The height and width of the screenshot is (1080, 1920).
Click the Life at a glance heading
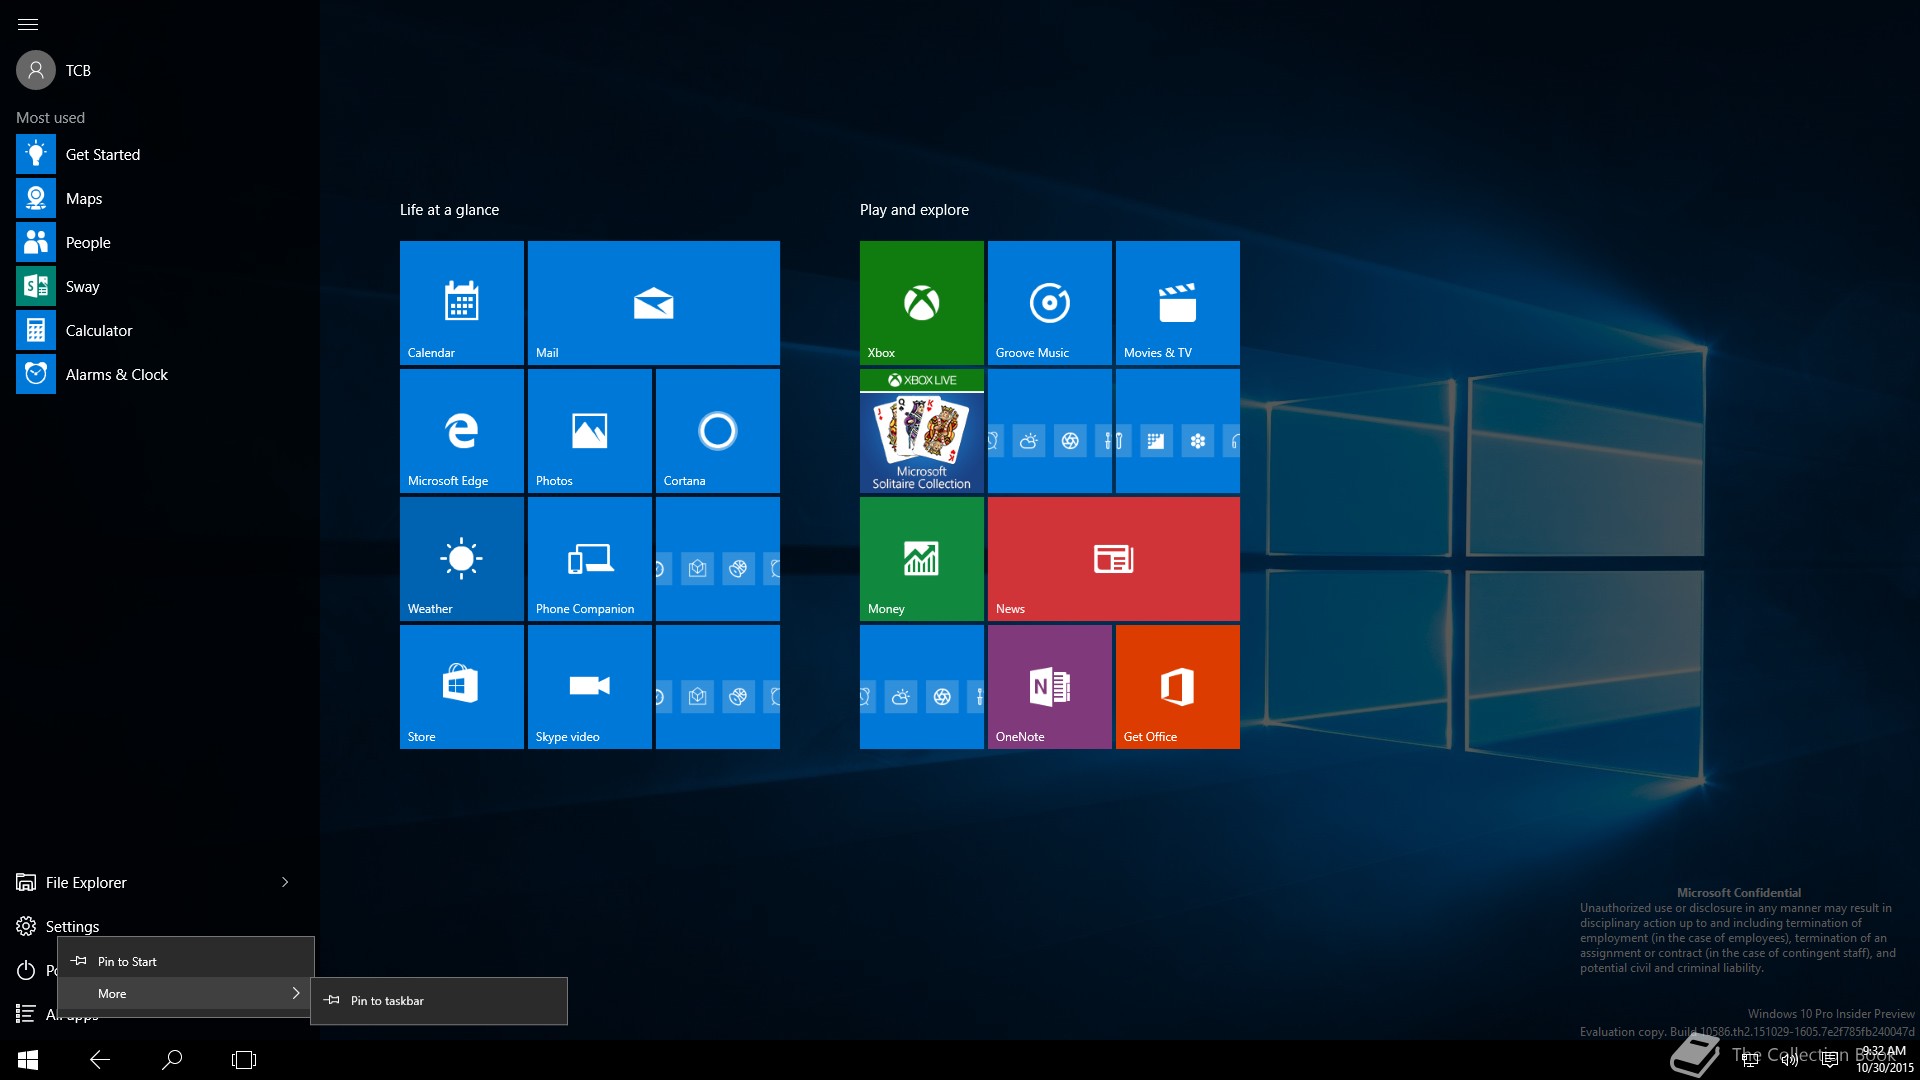449,210
